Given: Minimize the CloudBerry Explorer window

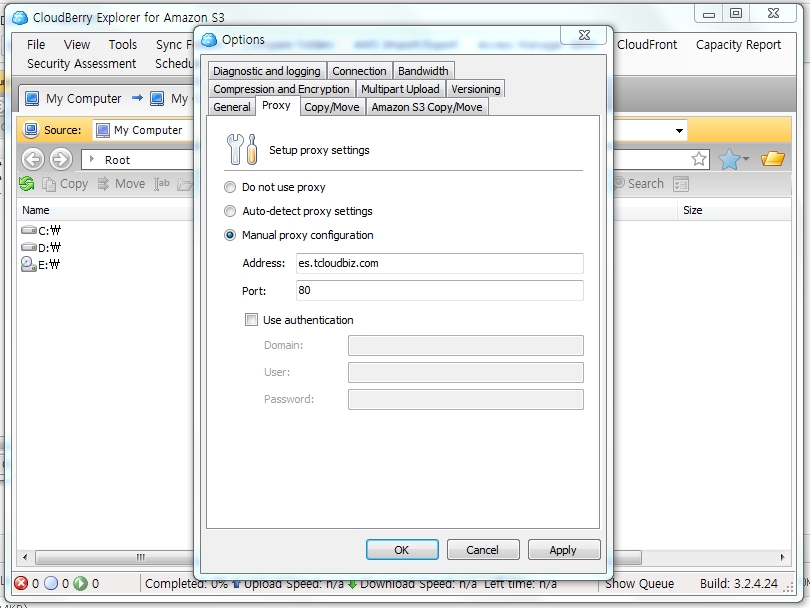Looking at the screenshot, I should click(x=708, y=14).
